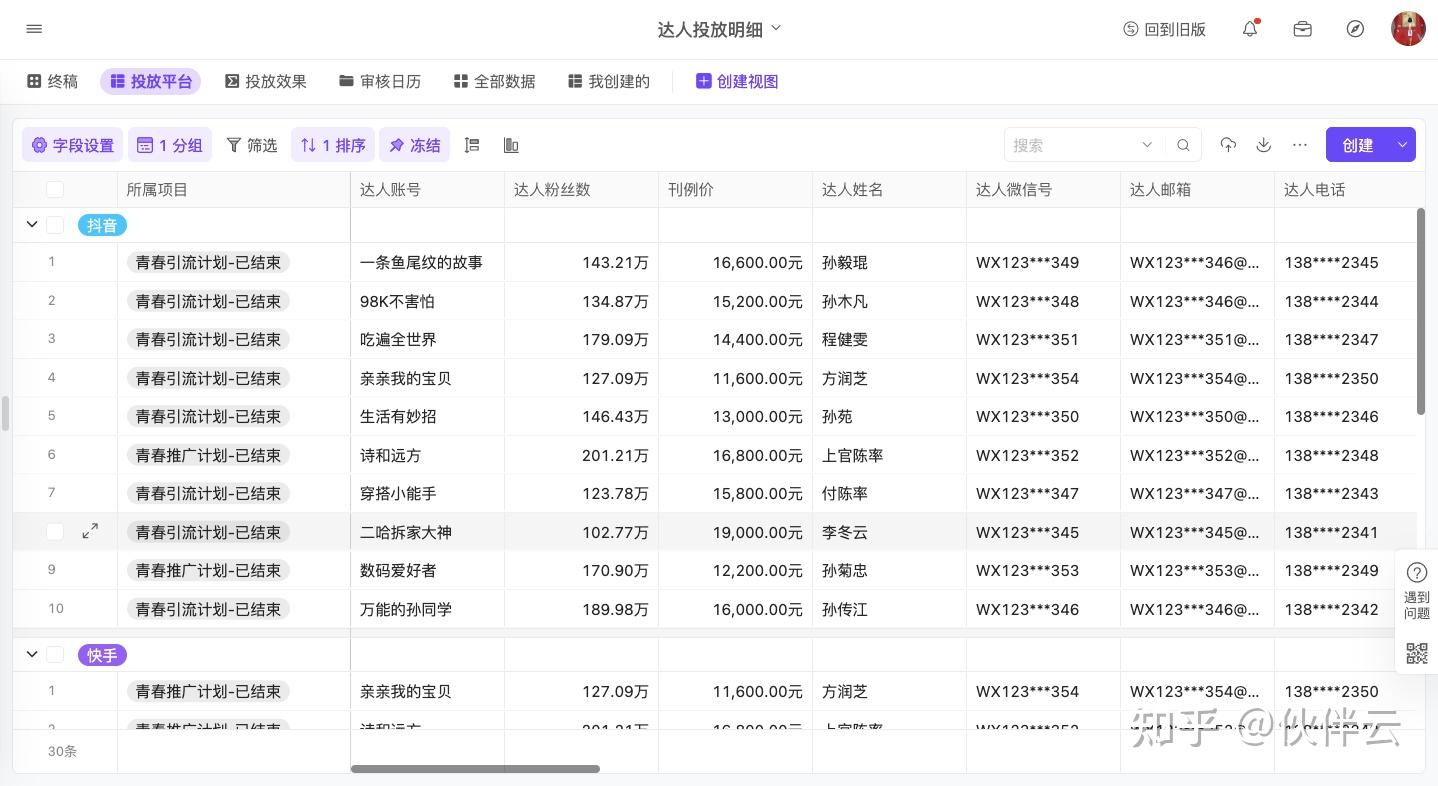Click the WeChat cell WX123***349
The image size is (1438, 786).
(1043, 263)
